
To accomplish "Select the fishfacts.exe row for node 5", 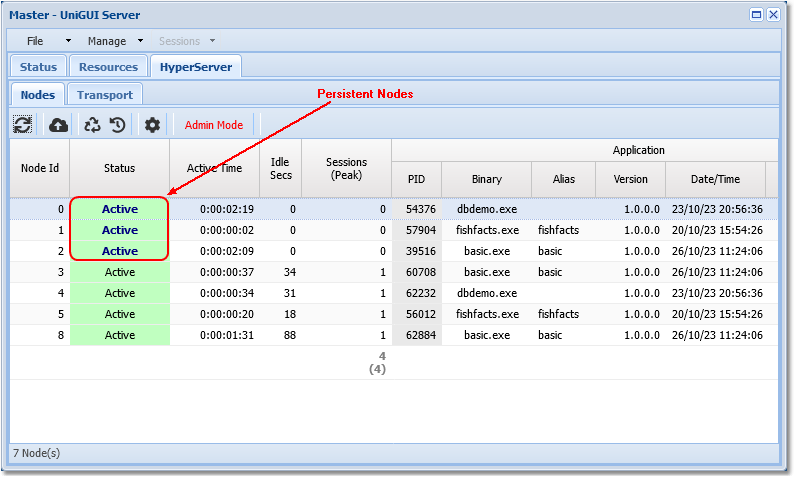I will click(x=486, y=314).
